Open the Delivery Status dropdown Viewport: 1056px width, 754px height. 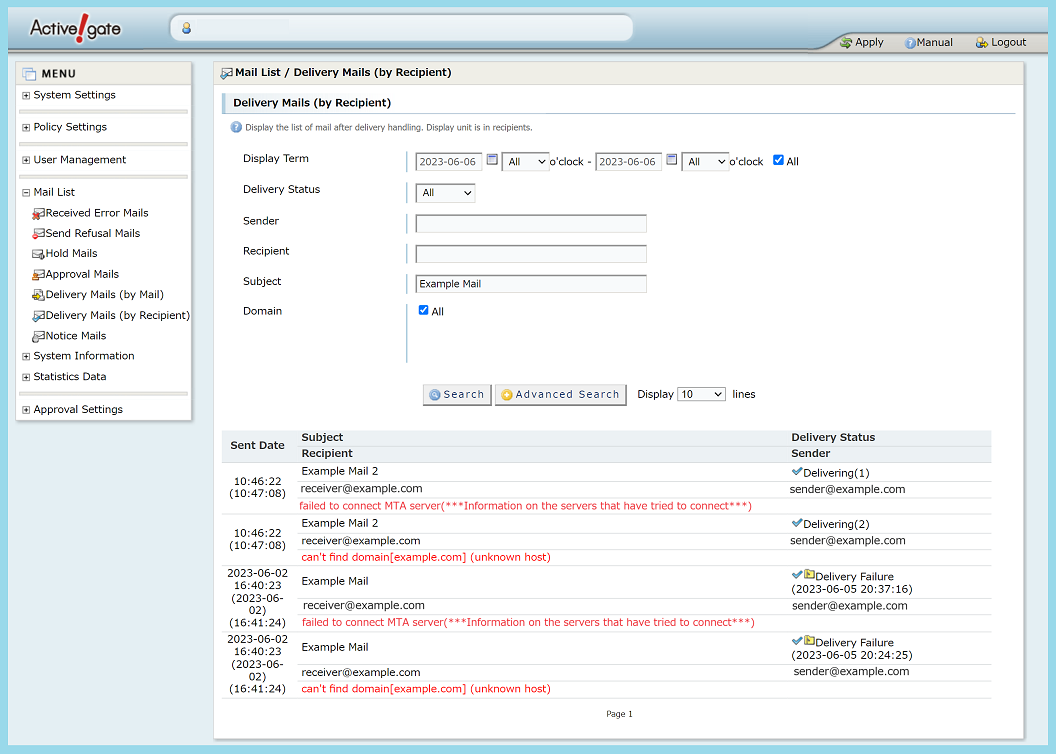click(x=445, y=193)
